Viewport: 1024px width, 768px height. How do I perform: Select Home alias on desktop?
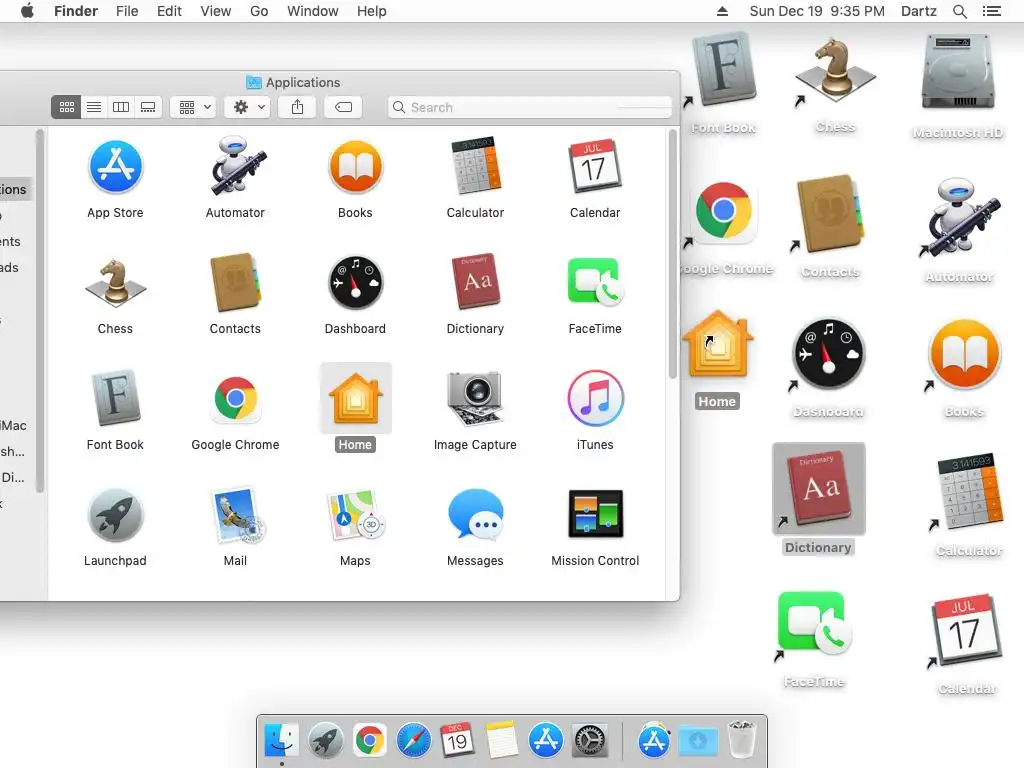pyautogui.click(x=717, y=344)
